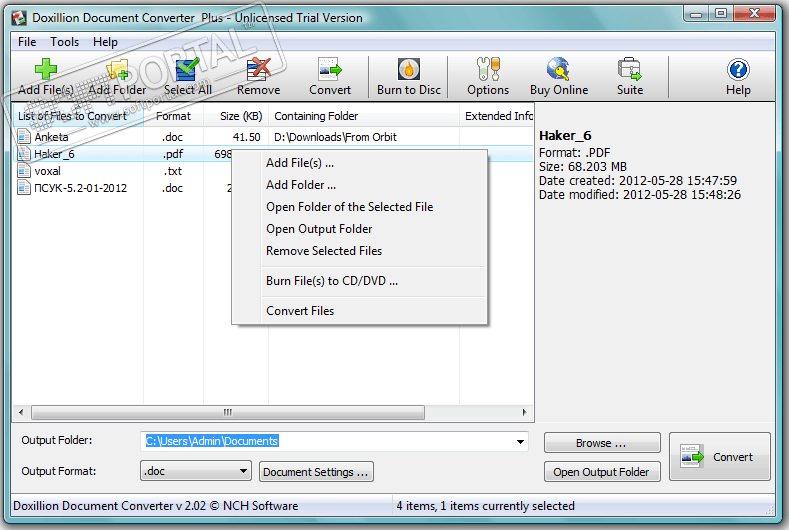
Task: Select the ПСУК-5.2-01-2012 file name
Action: (81, 188)
